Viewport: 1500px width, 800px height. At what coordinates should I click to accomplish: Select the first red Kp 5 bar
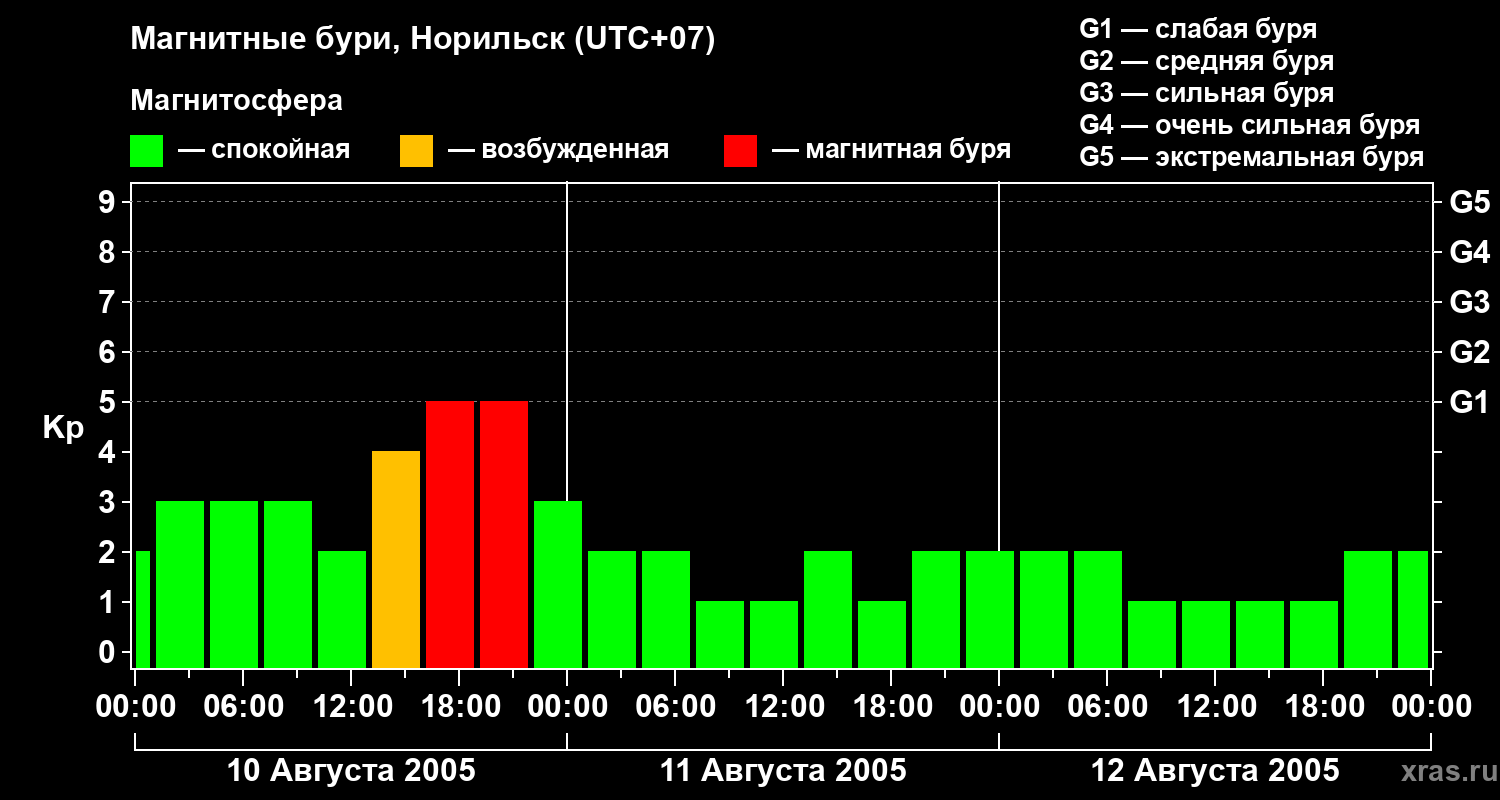(x=450, y=534)
